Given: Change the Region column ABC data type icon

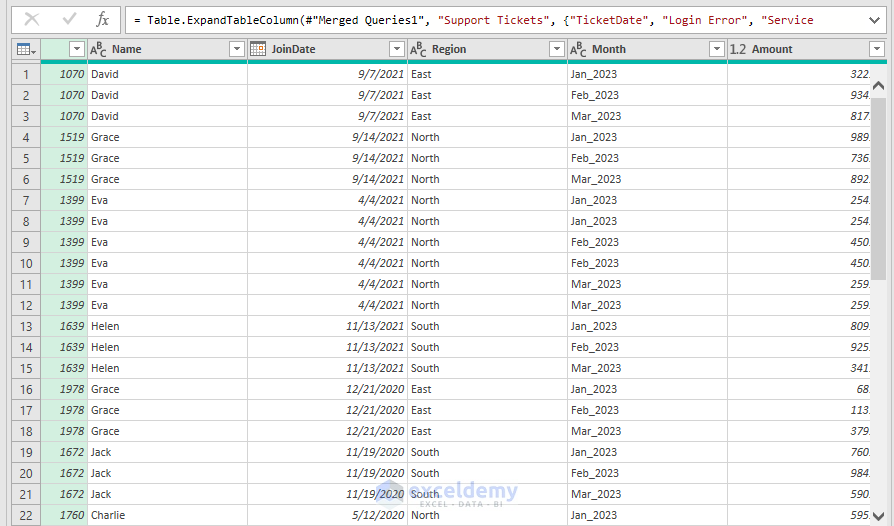Looking at the screenshot, I should click(418, 50).
